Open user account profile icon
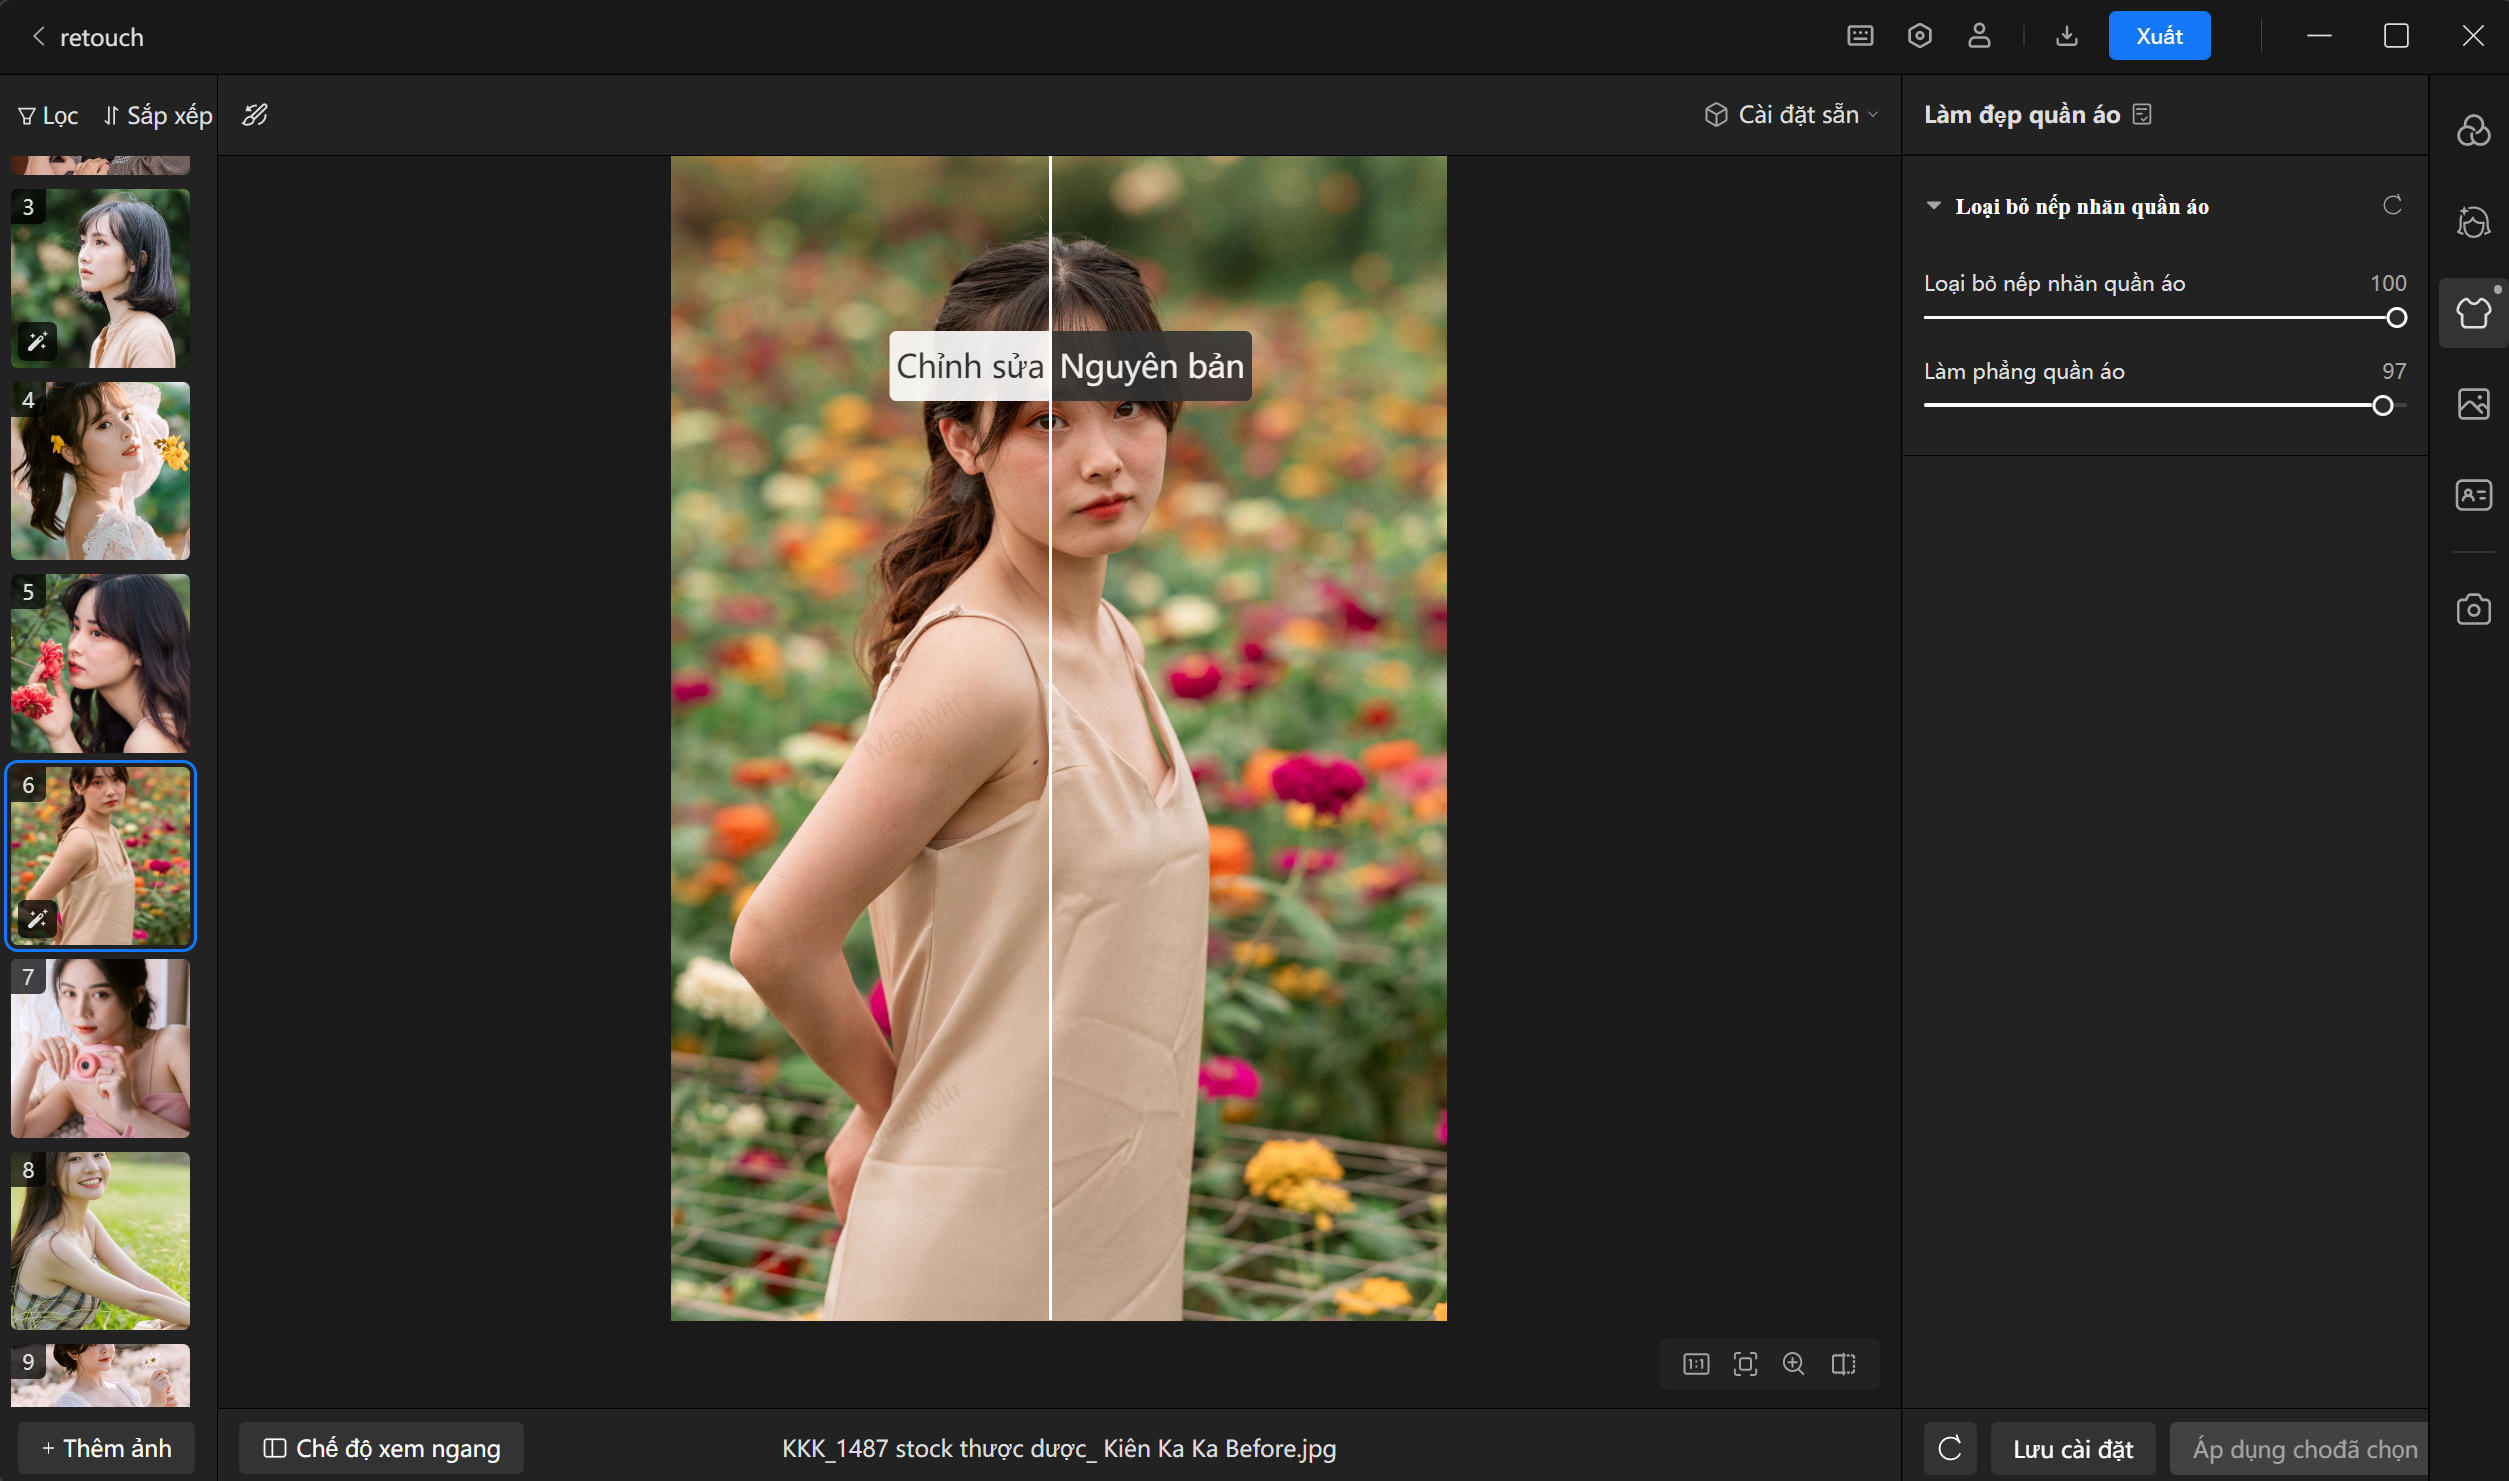Screen dimensions: 2509x1481 click(1979, 36)
